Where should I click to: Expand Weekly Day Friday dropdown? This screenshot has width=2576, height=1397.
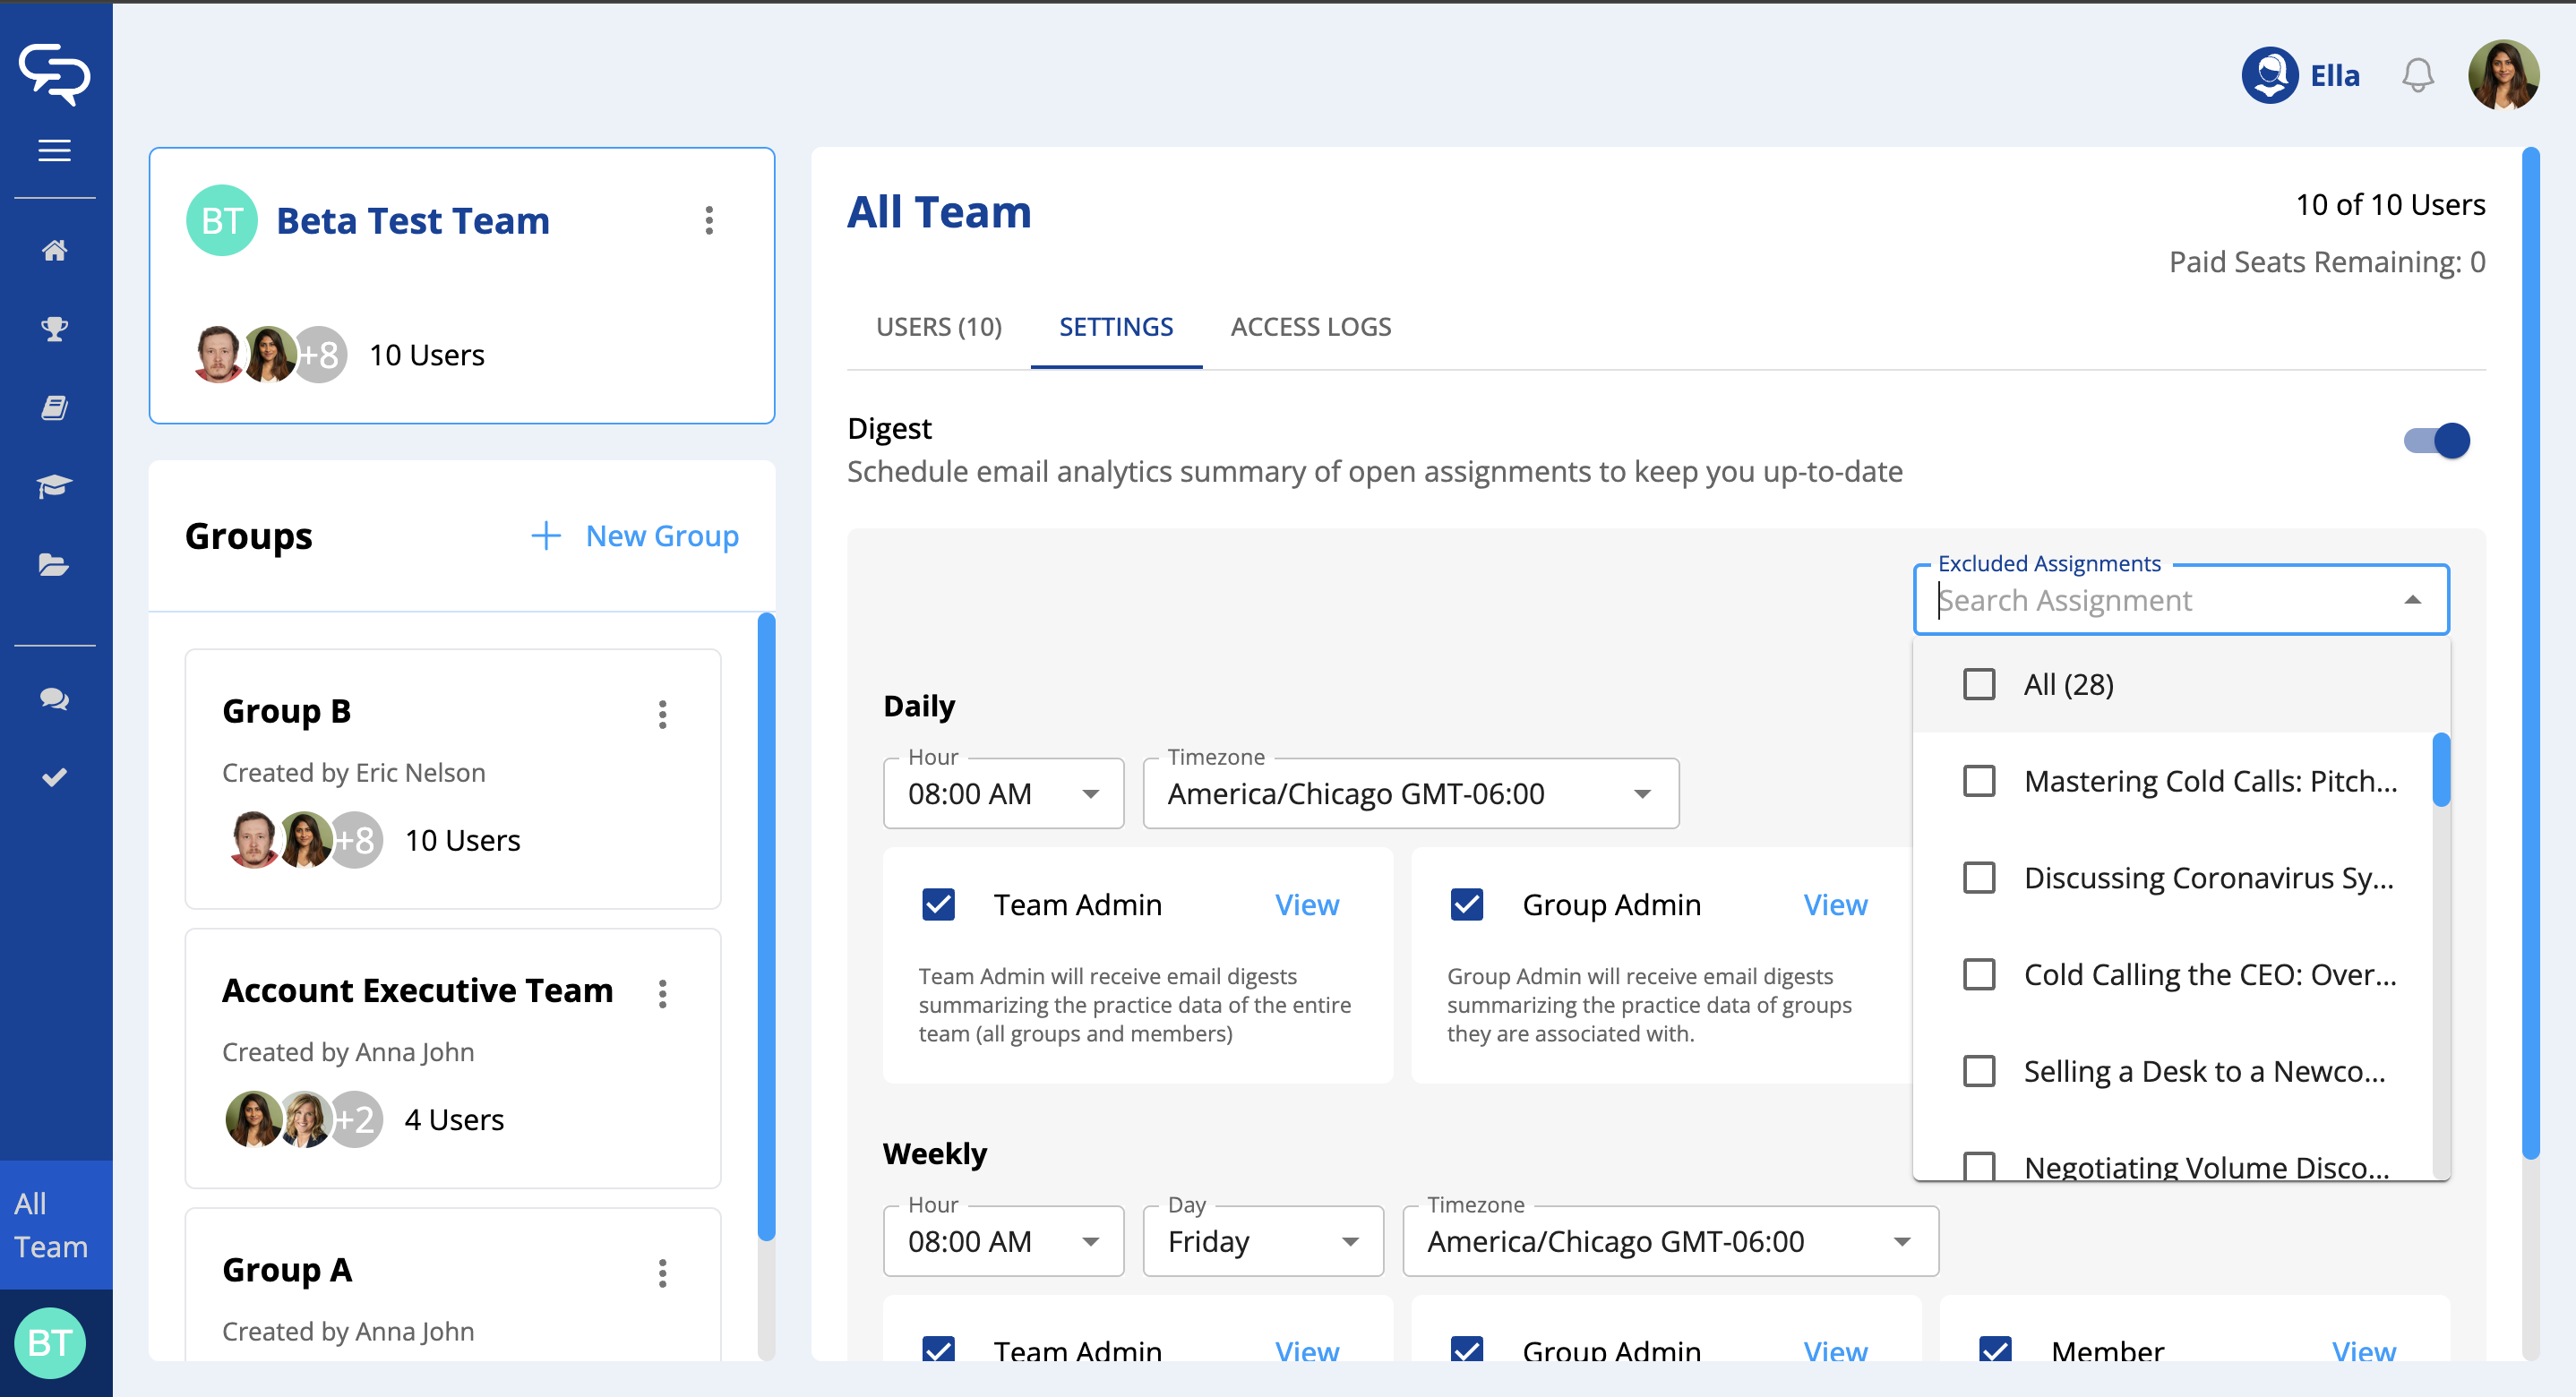(1262, 1242)
